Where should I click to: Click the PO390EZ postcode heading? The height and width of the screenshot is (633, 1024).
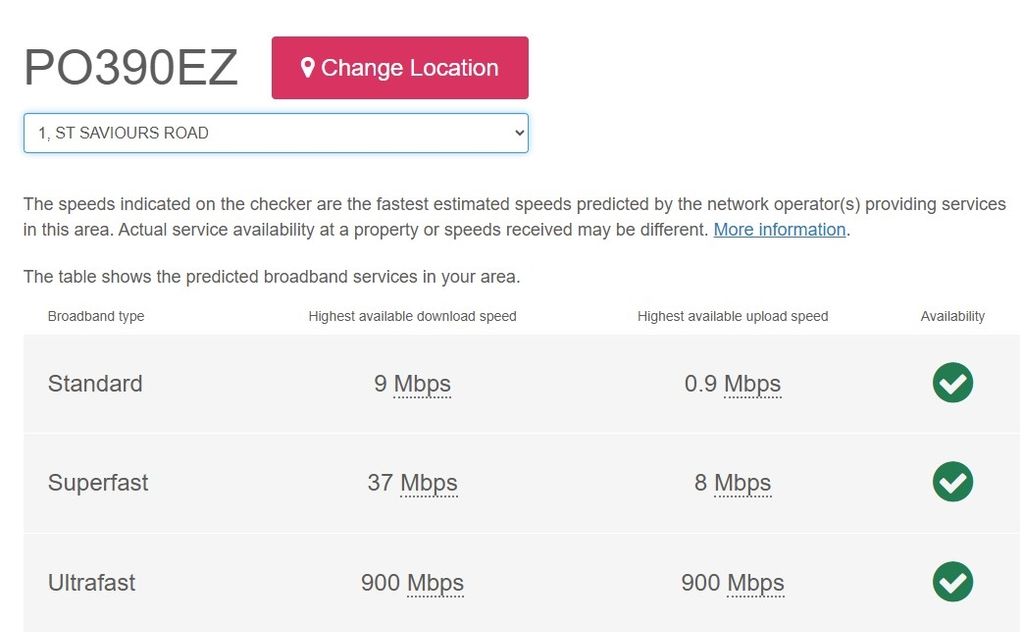click(x=131, y=68)
